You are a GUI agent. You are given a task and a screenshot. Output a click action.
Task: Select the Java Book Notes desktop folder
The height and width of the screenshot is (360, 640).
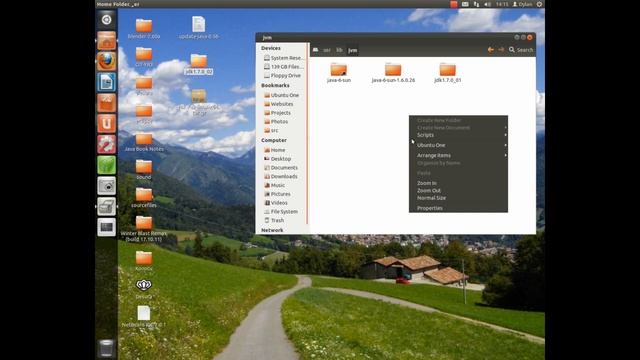pyautogui.click(x=144, y=142)
